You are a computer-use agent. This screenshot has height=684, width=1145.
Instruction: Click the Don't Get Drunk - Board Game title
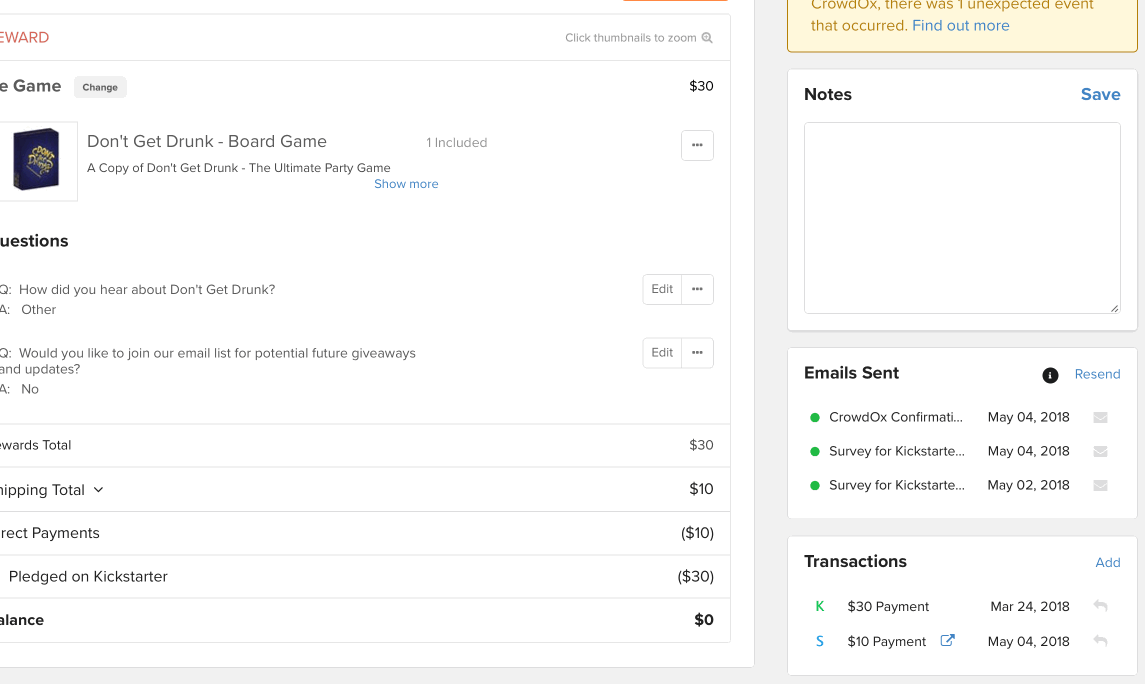pyautogui.click(x=207, y=142)
